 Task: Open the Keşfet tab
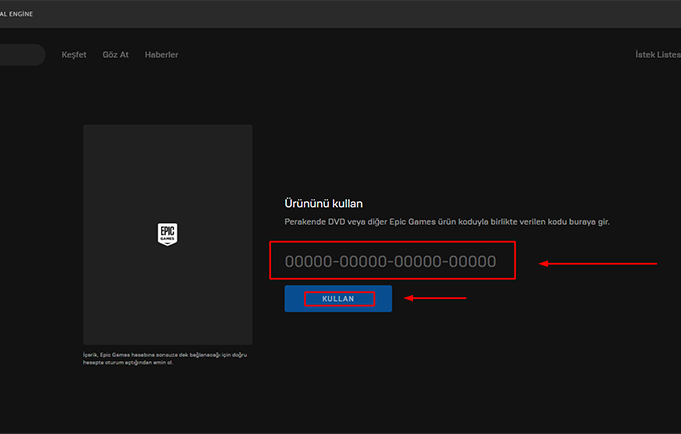coord(74,55)
